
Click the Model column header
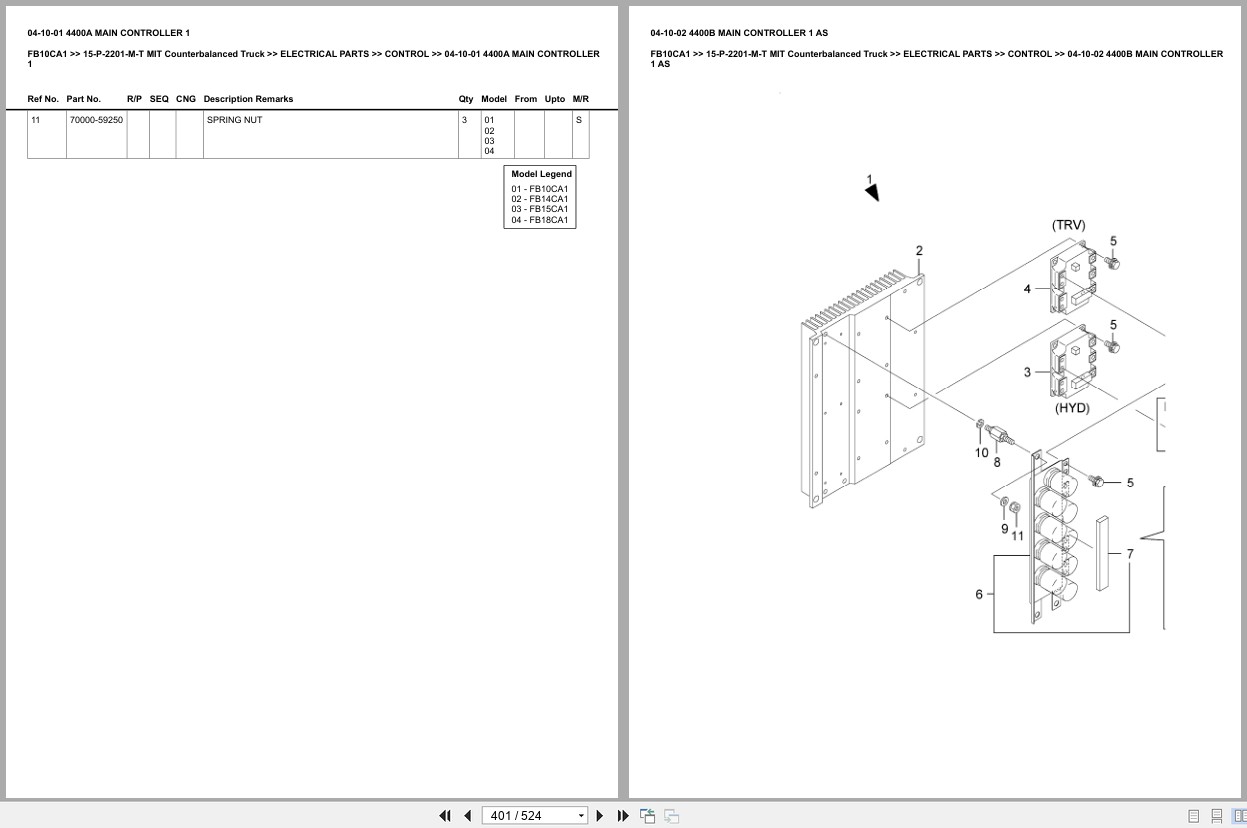coord(494,99)
